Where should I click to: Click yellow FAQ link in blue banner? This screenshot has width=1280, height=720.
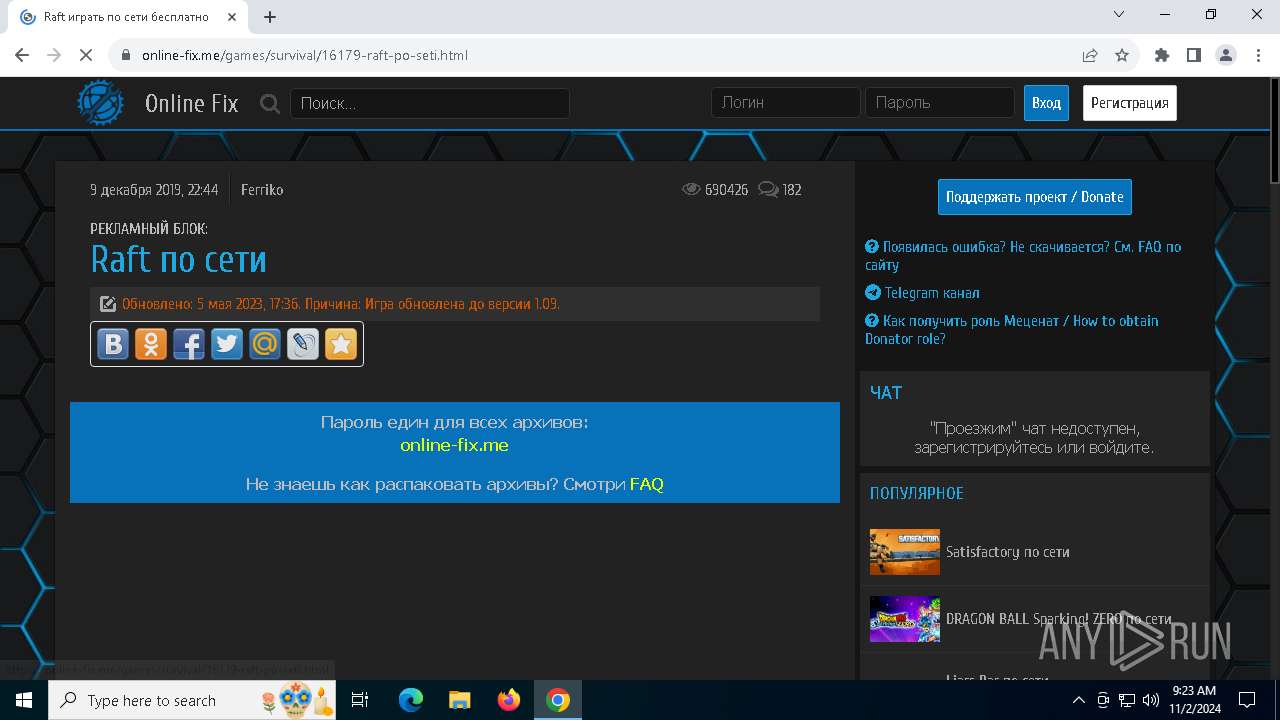tap(647, 484)
